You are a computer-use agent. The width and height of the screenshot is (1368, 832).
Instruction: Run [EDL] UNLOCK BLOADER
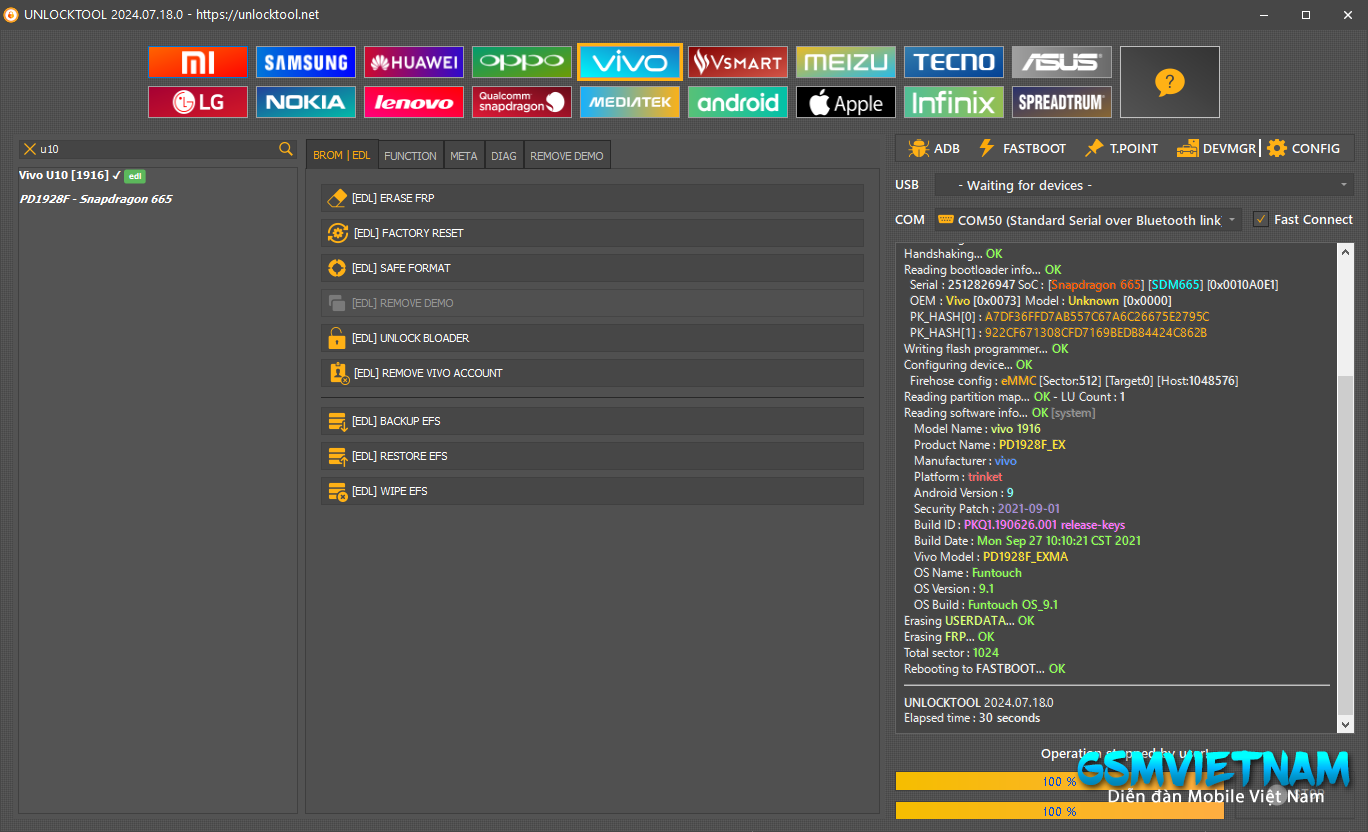(592, 338)
